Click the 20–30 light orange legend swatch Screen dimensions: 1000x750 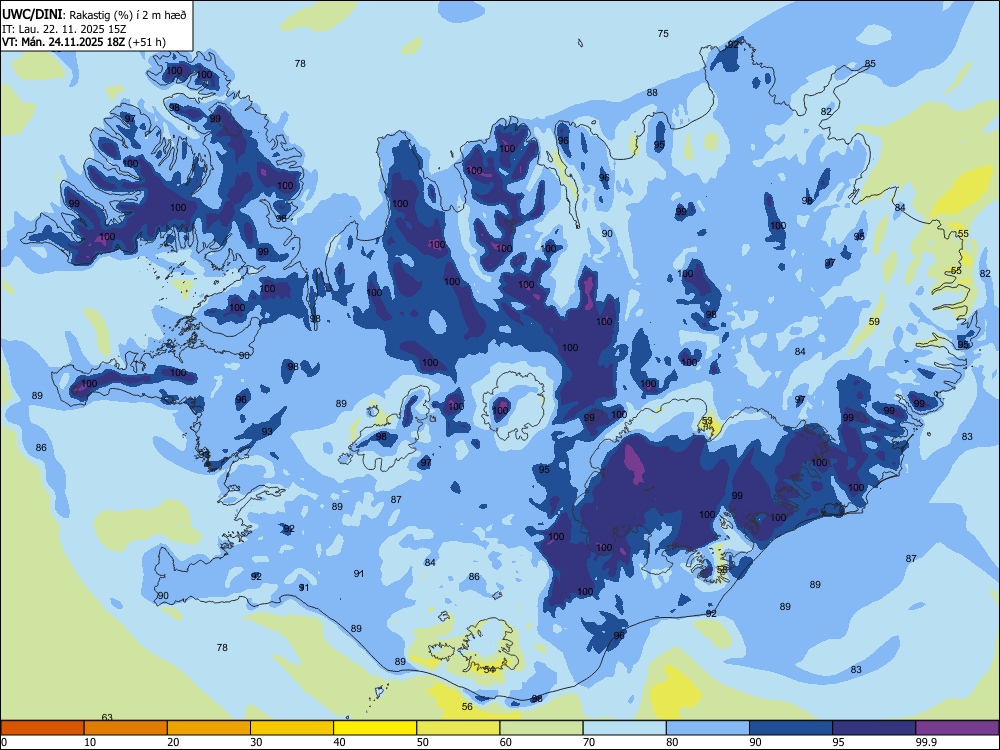coord(209,728)
